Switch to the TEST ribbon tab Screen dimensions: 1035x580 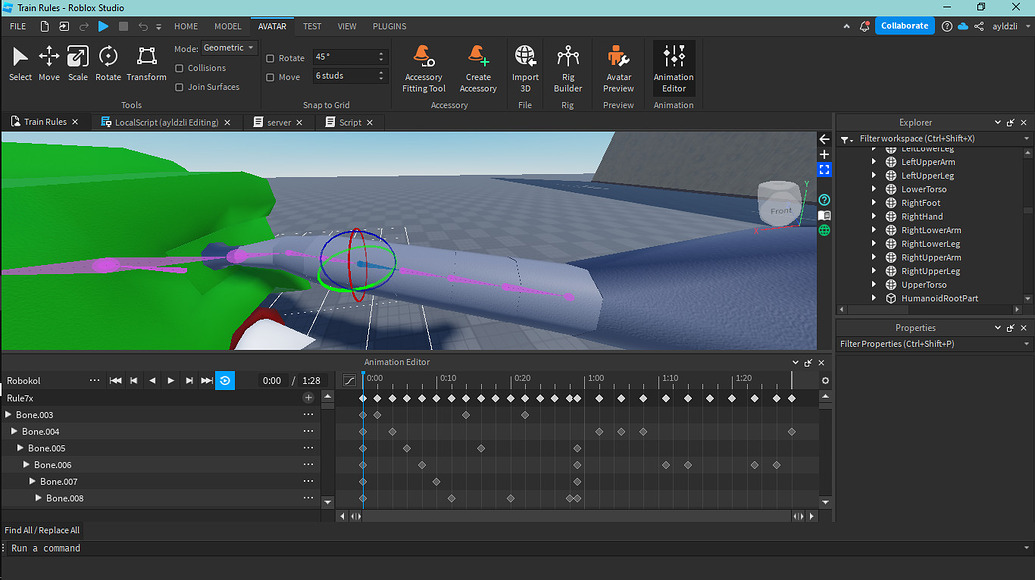[312, 26]
